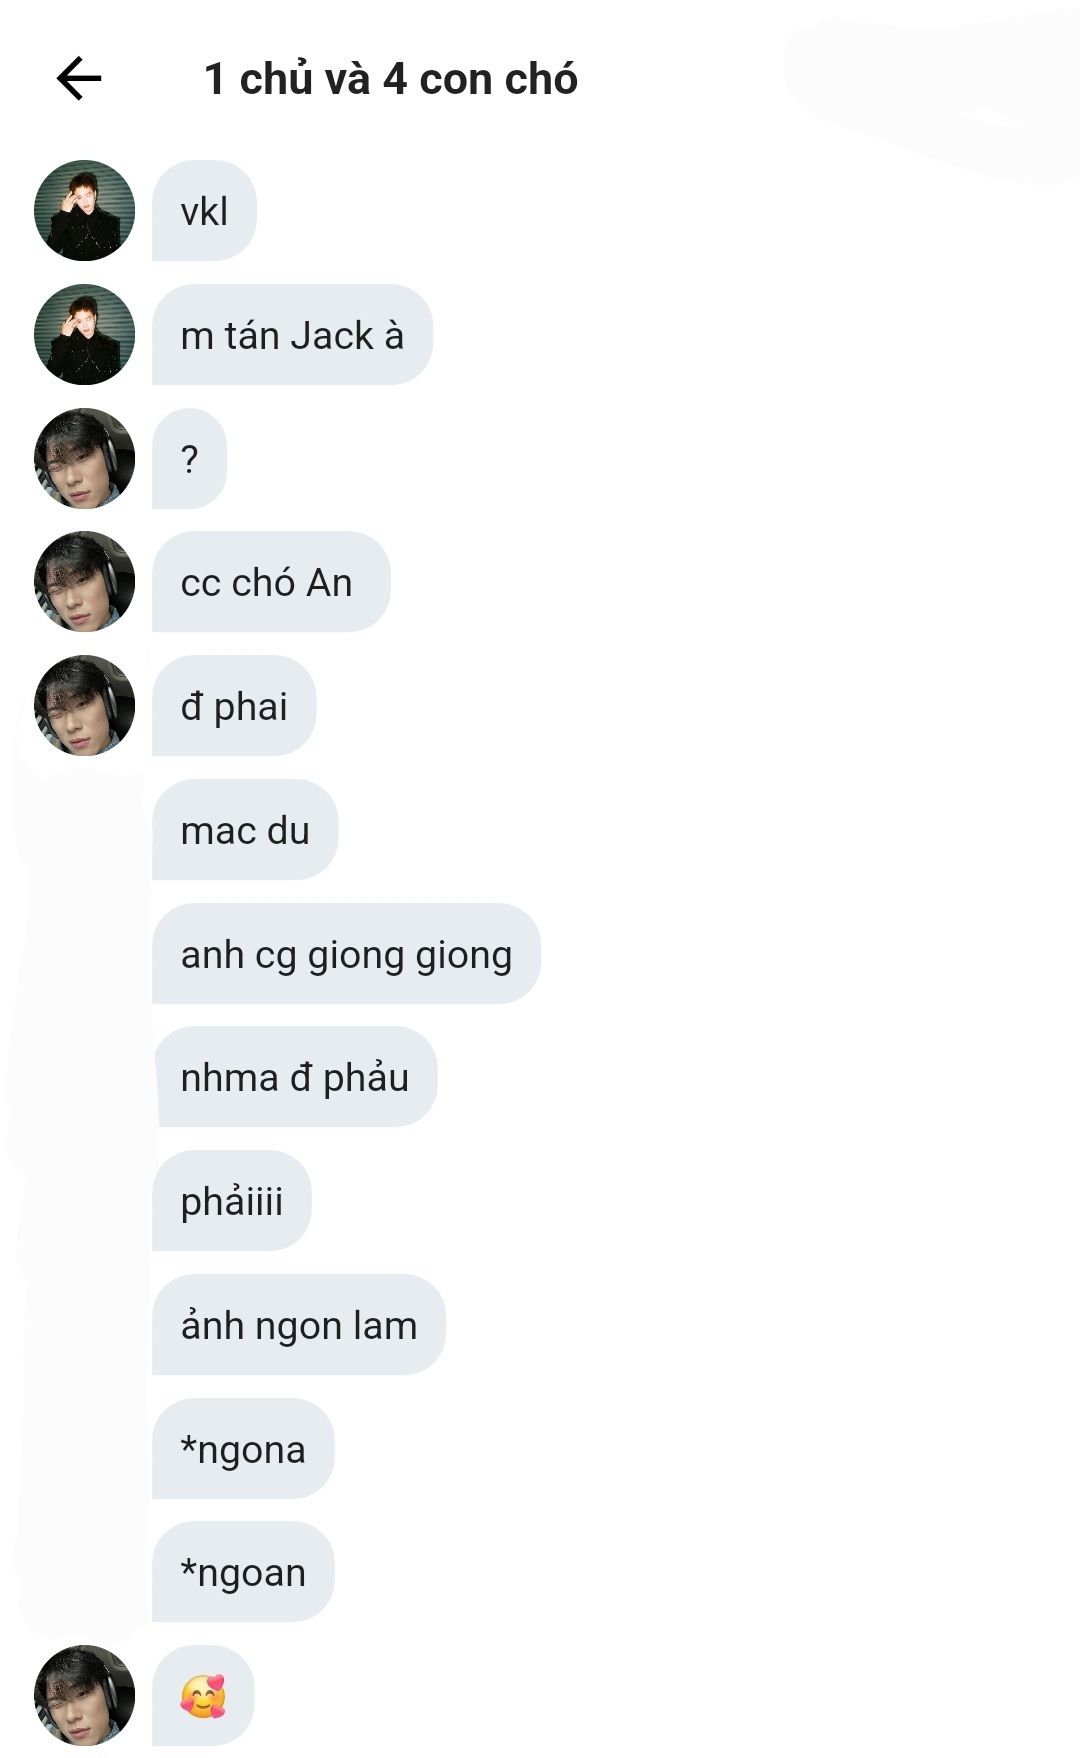This screenshot has height=1758, width=1080.
Task: Select the 'phảiiii' message bubble
Action: point(232,1201)
